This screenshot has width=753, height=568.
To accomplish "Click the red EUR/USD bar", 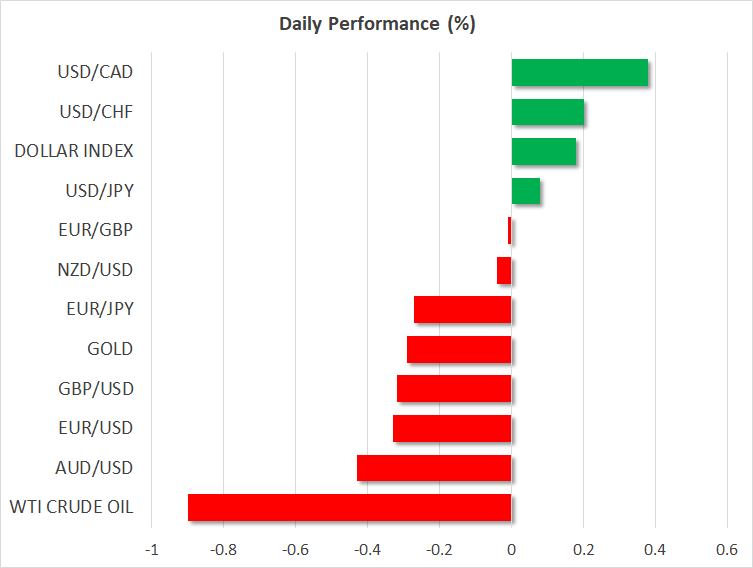I will pos(452,428).
